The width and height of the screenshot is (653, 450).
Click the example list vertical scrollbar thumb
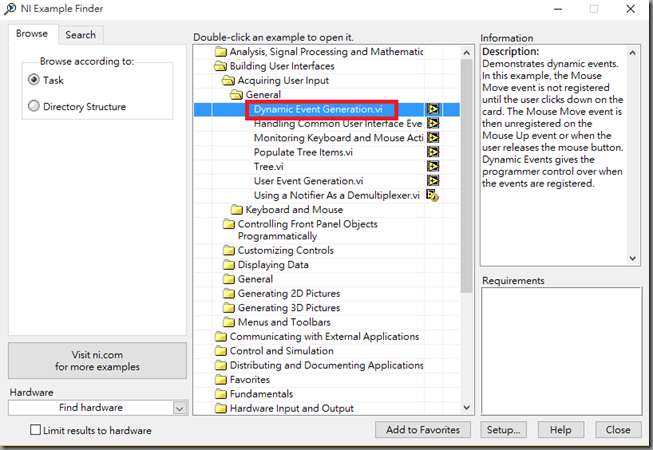coord(466,176)
